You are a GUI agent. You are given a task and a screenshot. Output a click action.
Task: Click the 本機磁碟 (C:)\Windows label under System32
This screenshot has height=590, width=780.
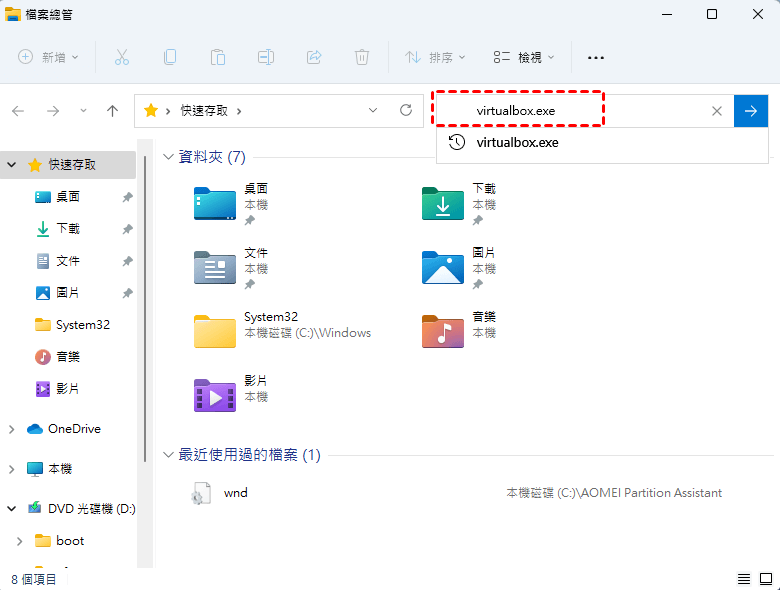coord(307,333)
